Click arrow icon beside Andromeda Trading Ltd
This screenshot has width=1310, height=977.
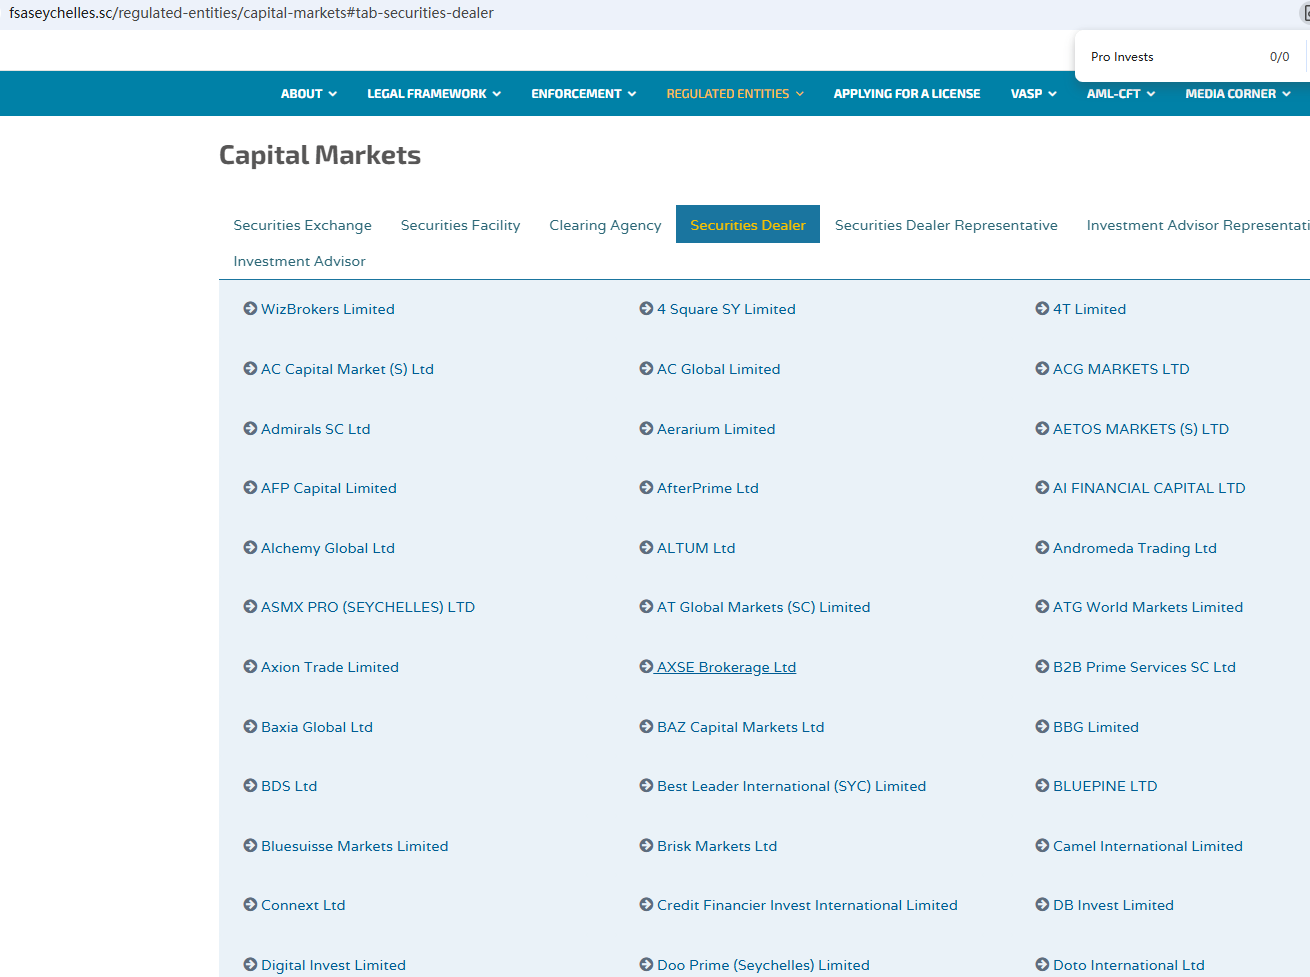point(1042,548)
